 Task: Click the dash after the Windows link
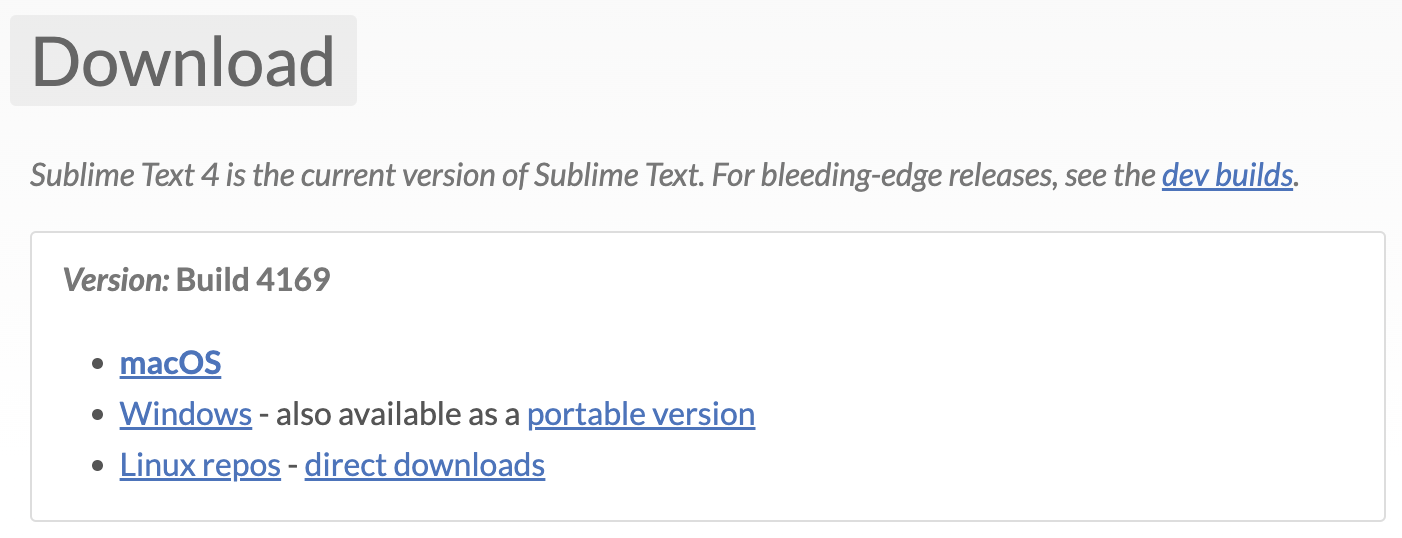pyautogui.click(x=264, y=415)
